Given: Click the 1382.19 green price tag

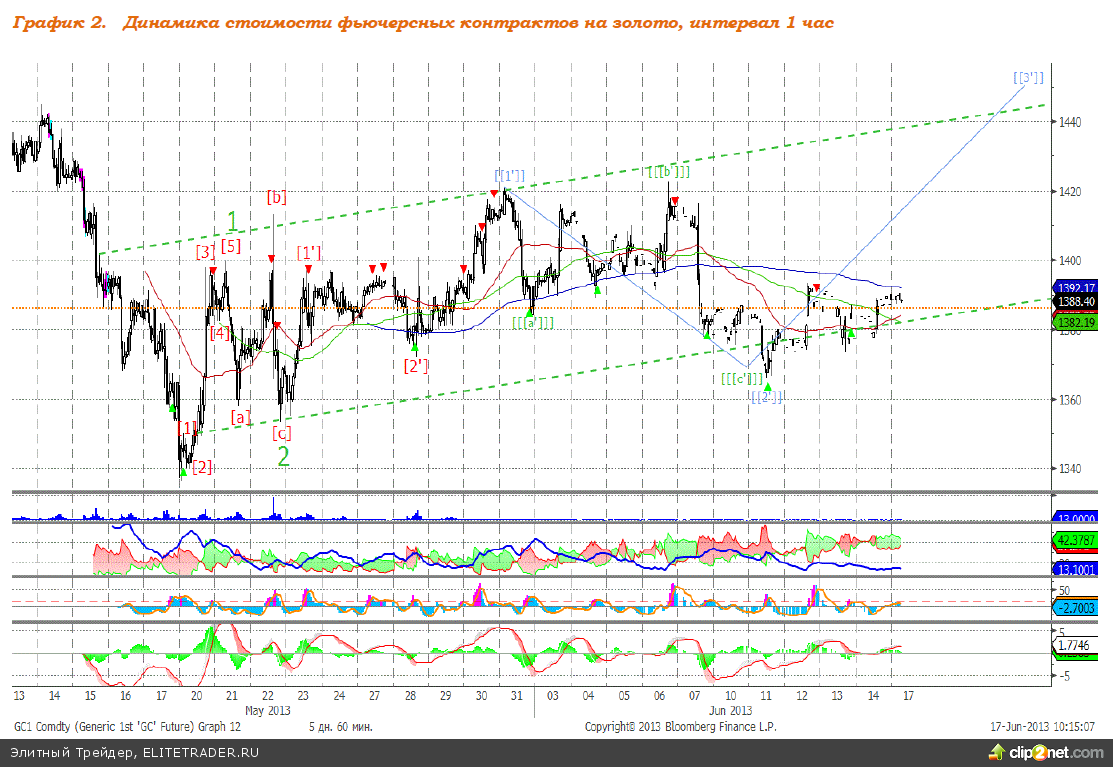Looking at the screenshot, I should tap(1076, 322).
